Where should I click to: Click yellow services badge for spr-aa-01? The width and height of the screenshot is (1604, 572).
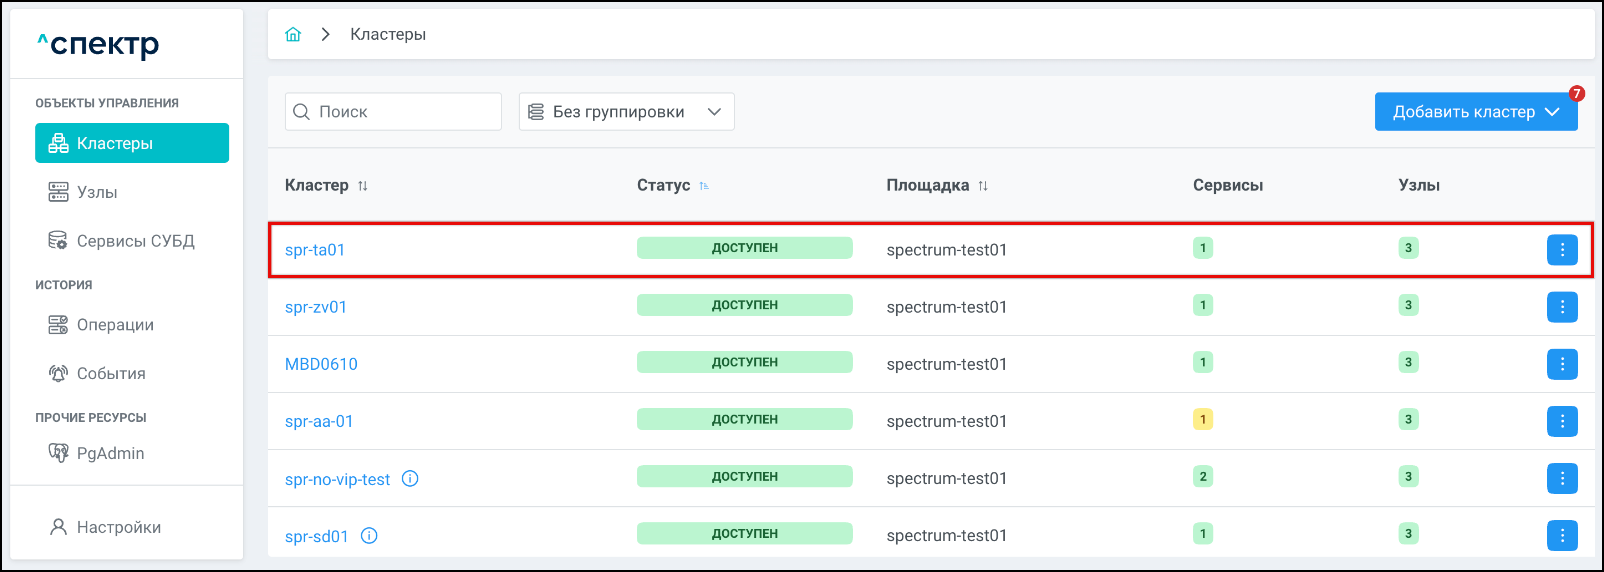(1203, 420)
